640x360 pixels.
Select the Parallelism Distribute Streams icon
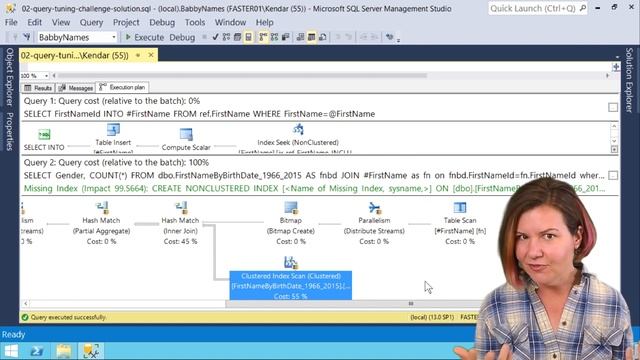[374, 208]
